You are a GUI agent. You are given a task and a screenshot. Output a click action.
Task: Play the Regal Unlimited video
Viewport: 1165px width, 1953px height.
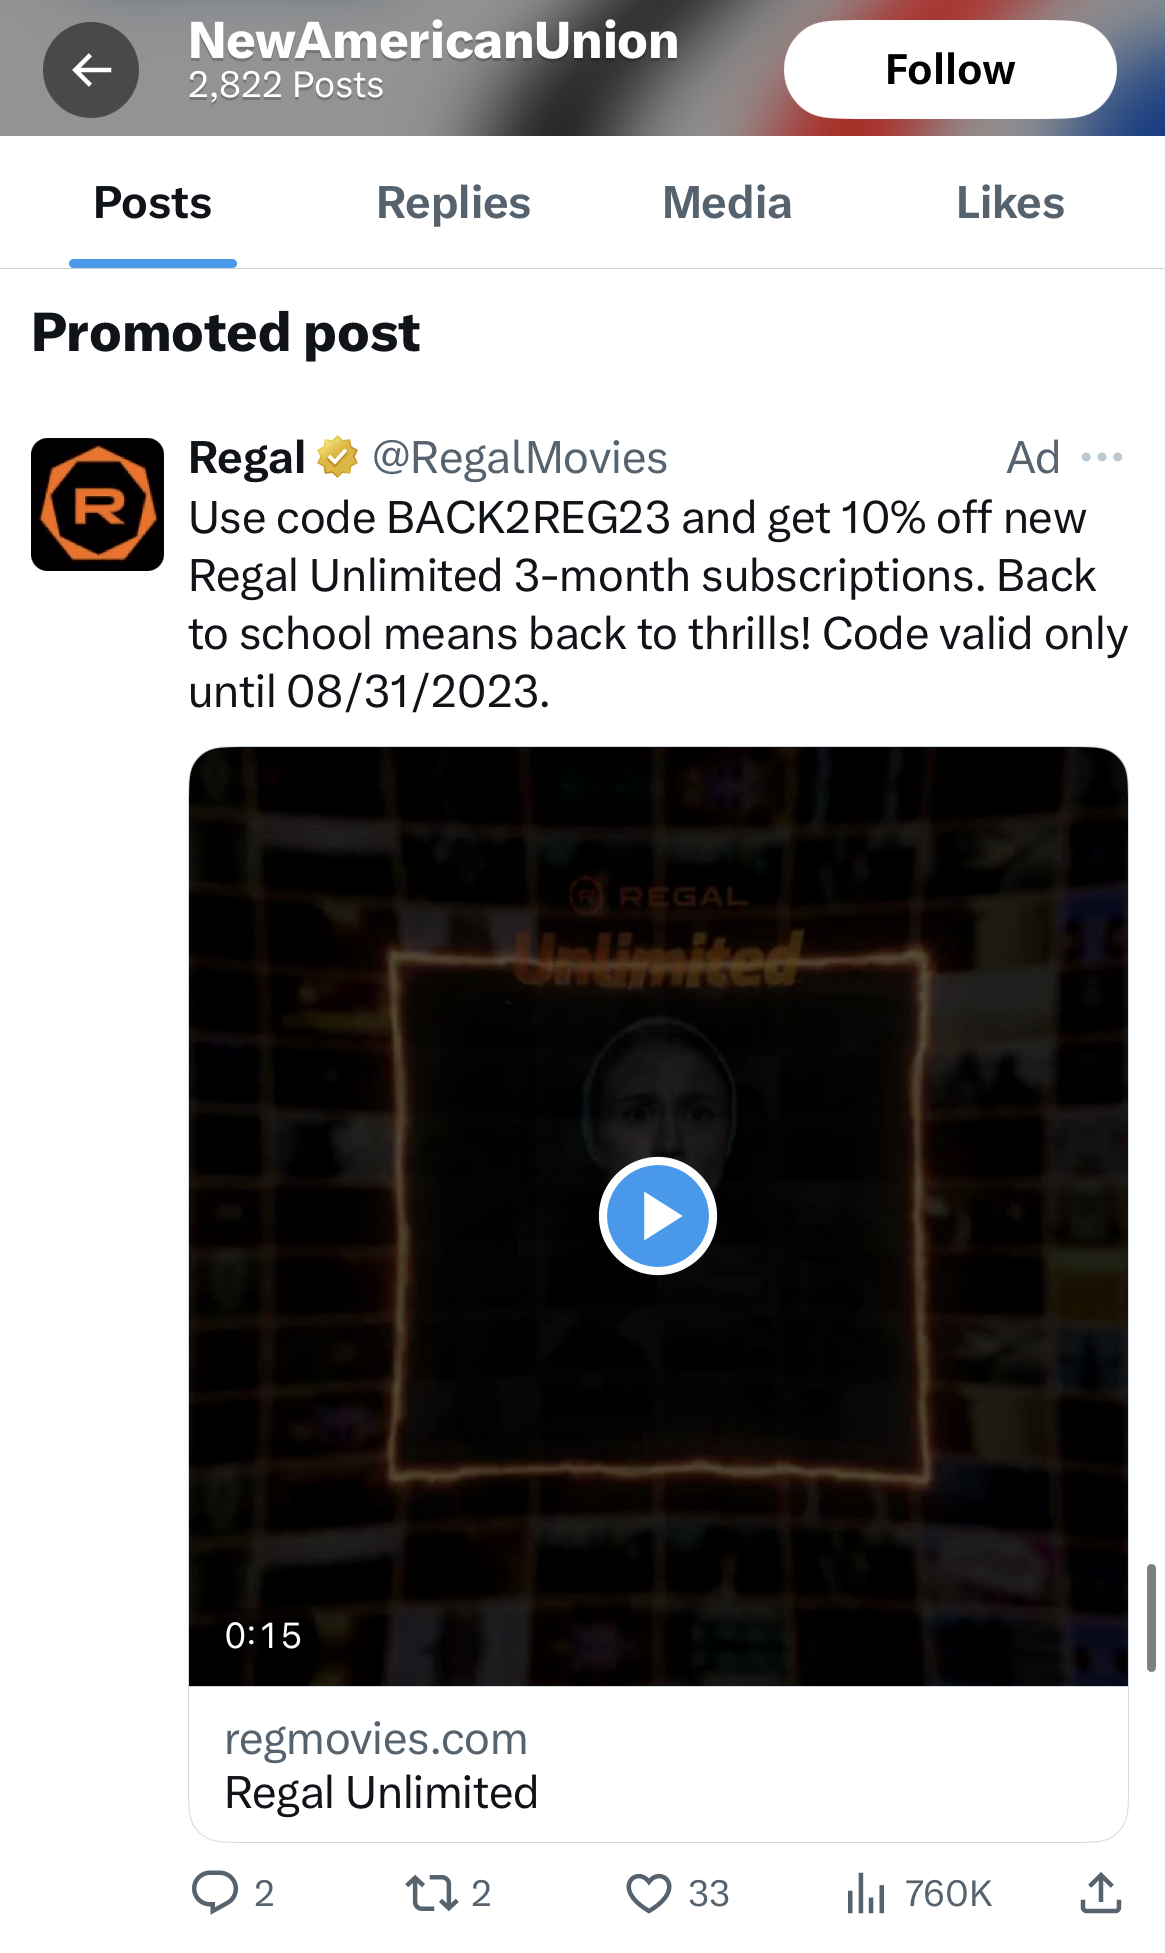coord(658,1216)
